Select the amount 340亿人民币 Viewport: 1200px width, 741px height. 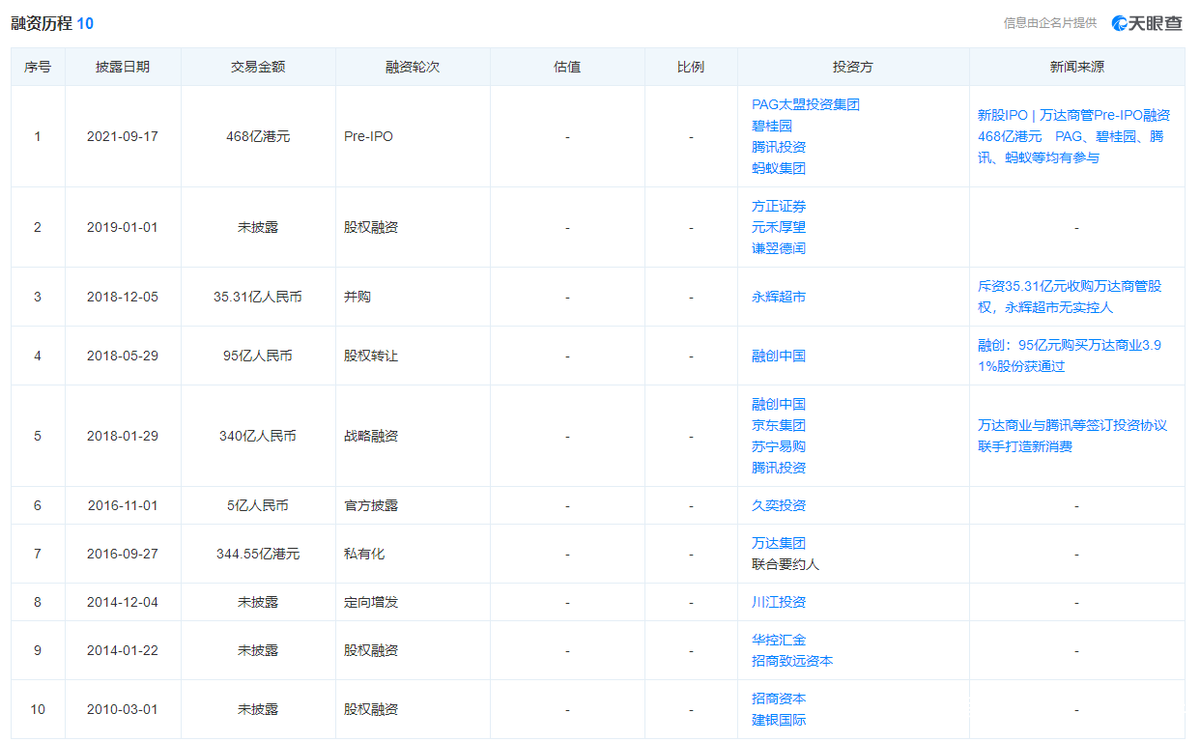pos(258,436)
